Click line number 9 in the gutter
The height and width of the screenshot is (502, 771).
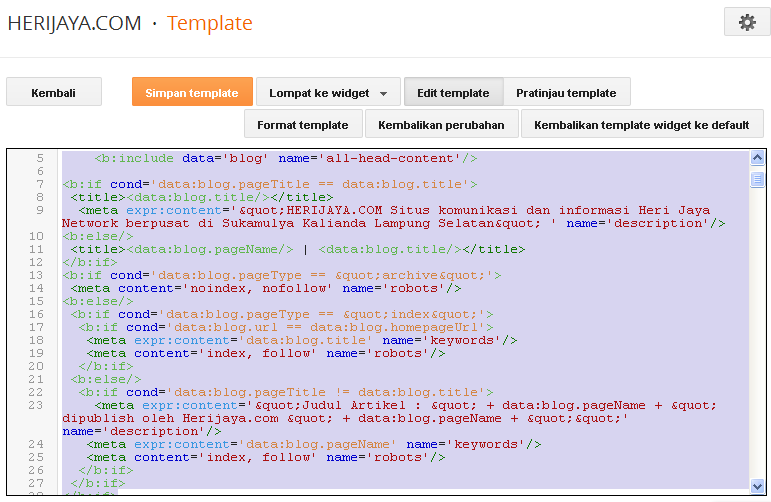coord(39,210)
